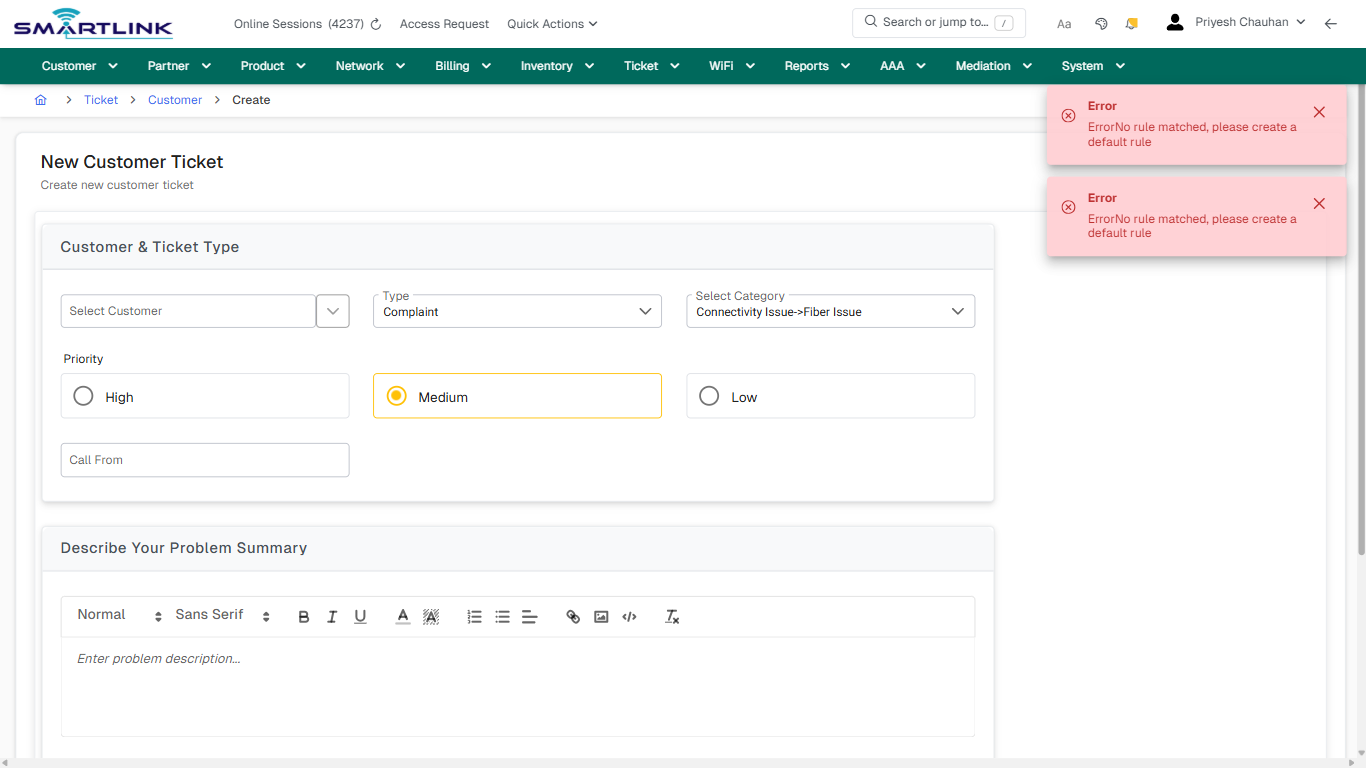This screenshot has height=768, width=1366.
Task: Insert a hyperlink in the problem description
Action: pos(573,616)
